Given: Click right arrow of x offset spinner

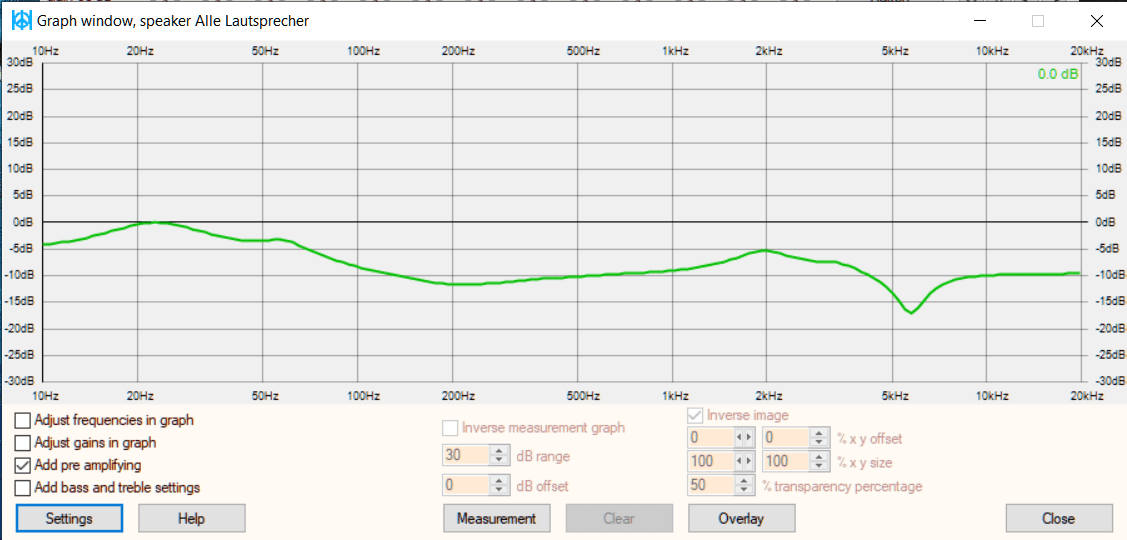Looking at the screenshot, I should pyautogui.click(x=748, y=437).
